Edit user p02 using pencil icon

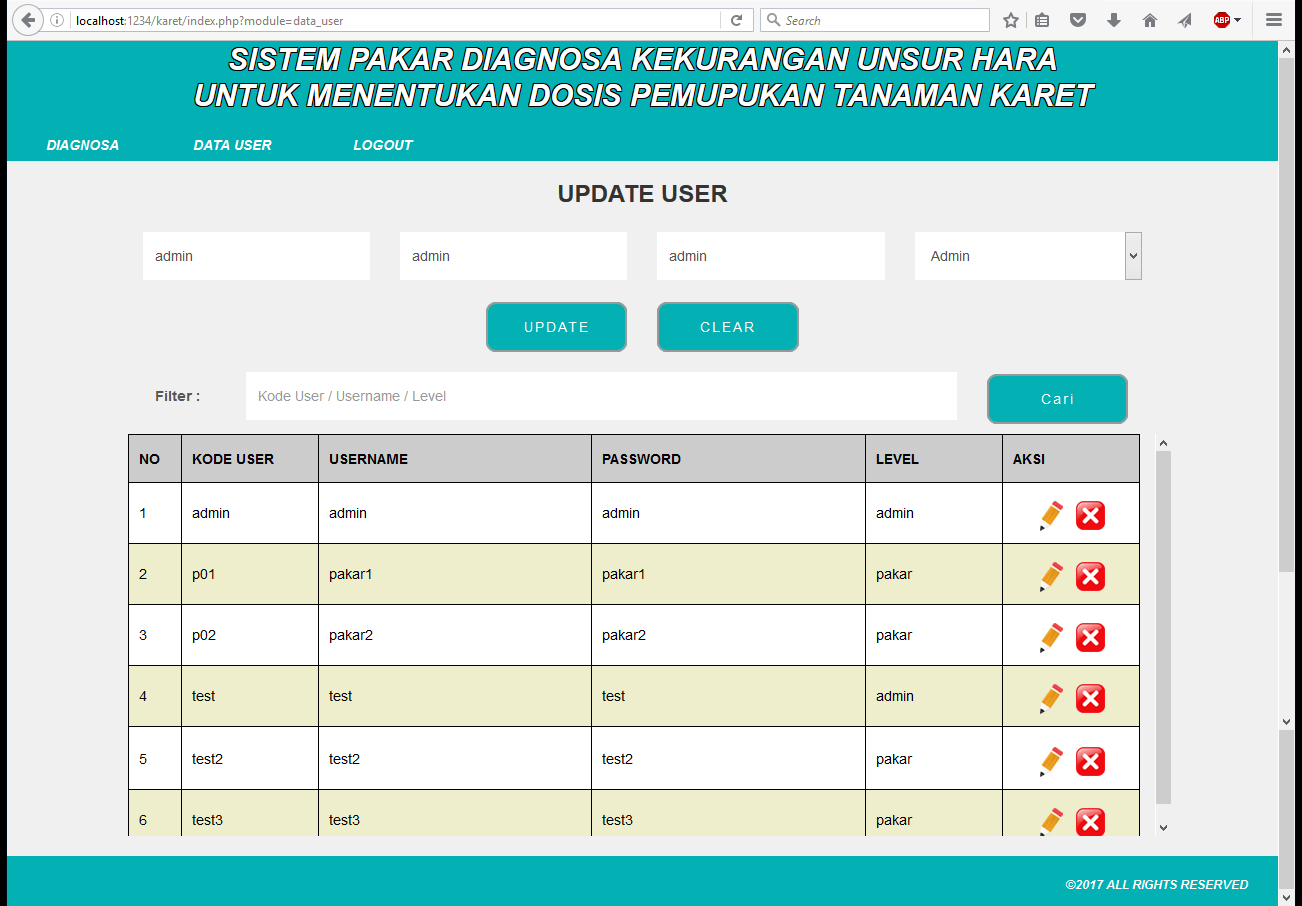[1050, 637]
